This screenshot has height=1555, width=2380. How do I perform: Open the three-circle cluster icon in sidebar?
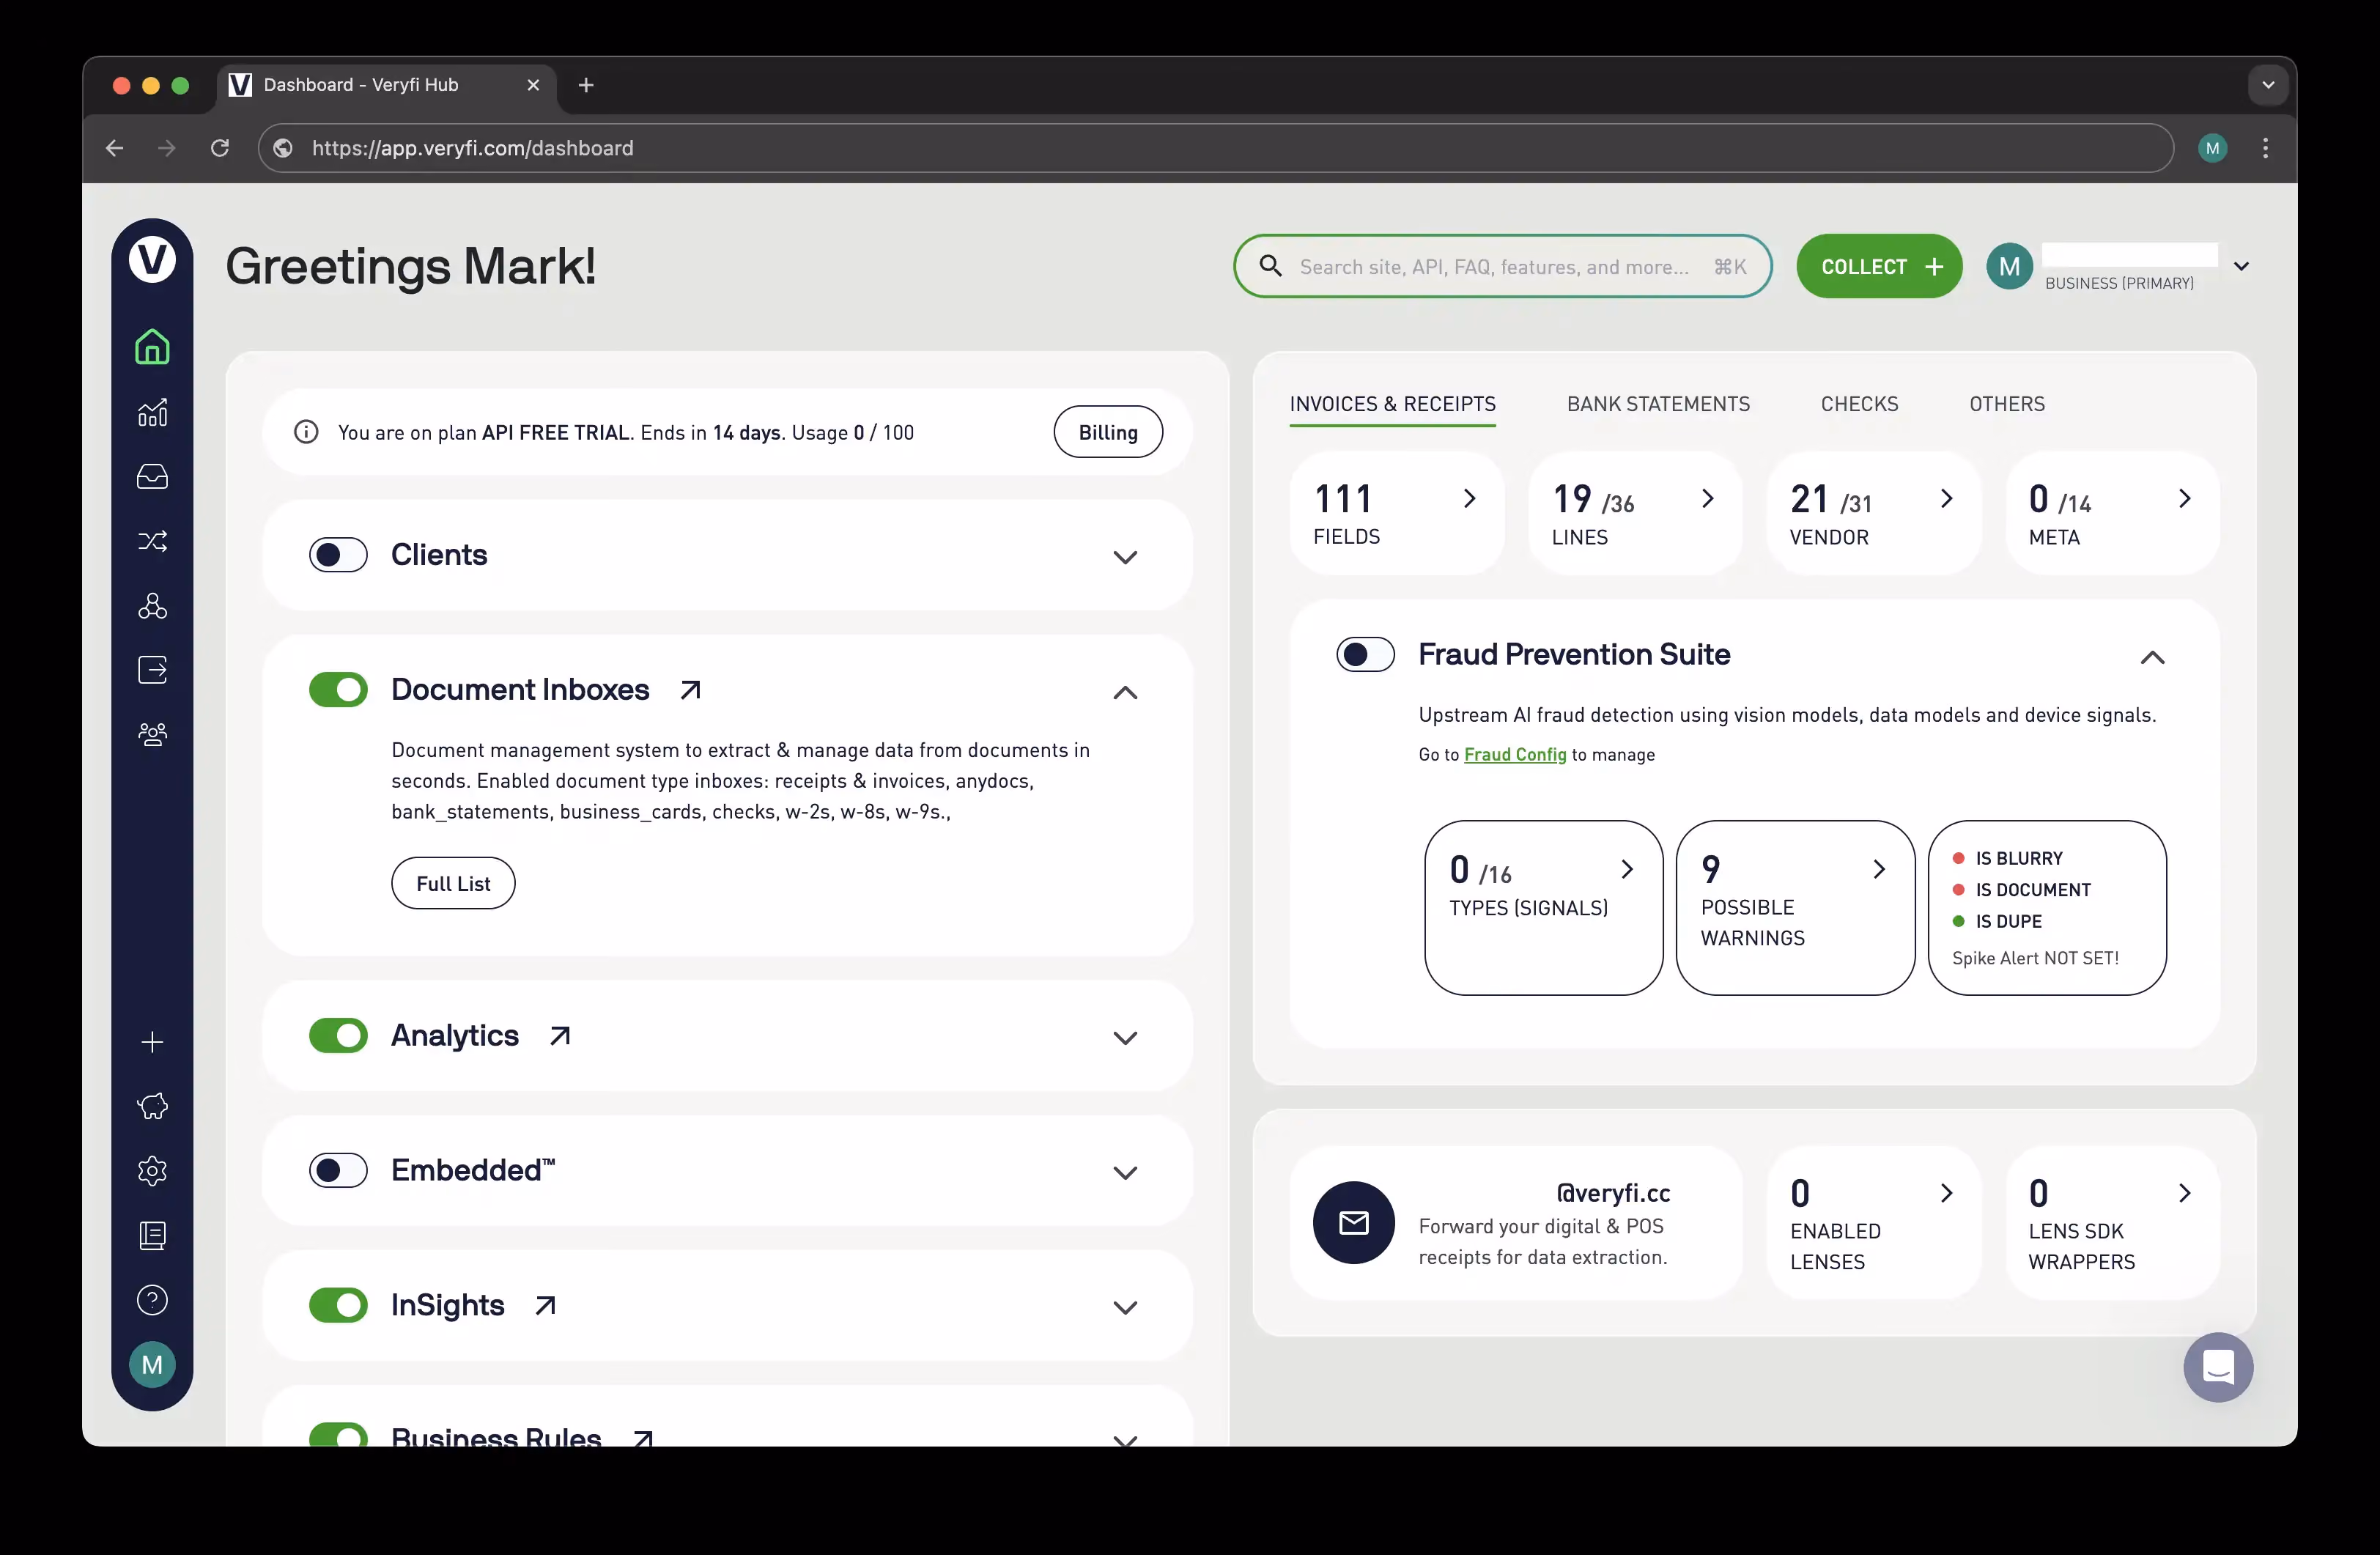click(152, 606)
